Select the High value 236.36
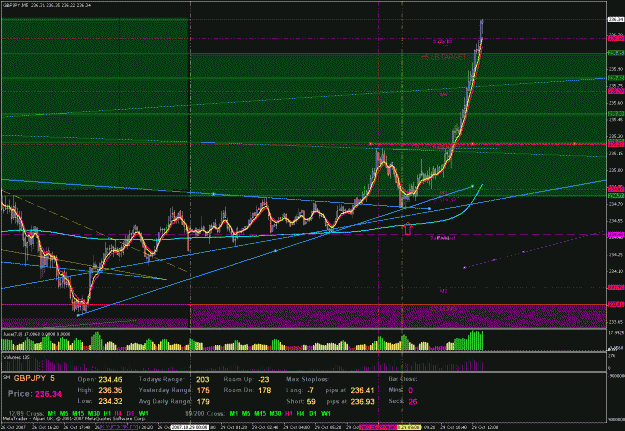 tap(110, 390)
